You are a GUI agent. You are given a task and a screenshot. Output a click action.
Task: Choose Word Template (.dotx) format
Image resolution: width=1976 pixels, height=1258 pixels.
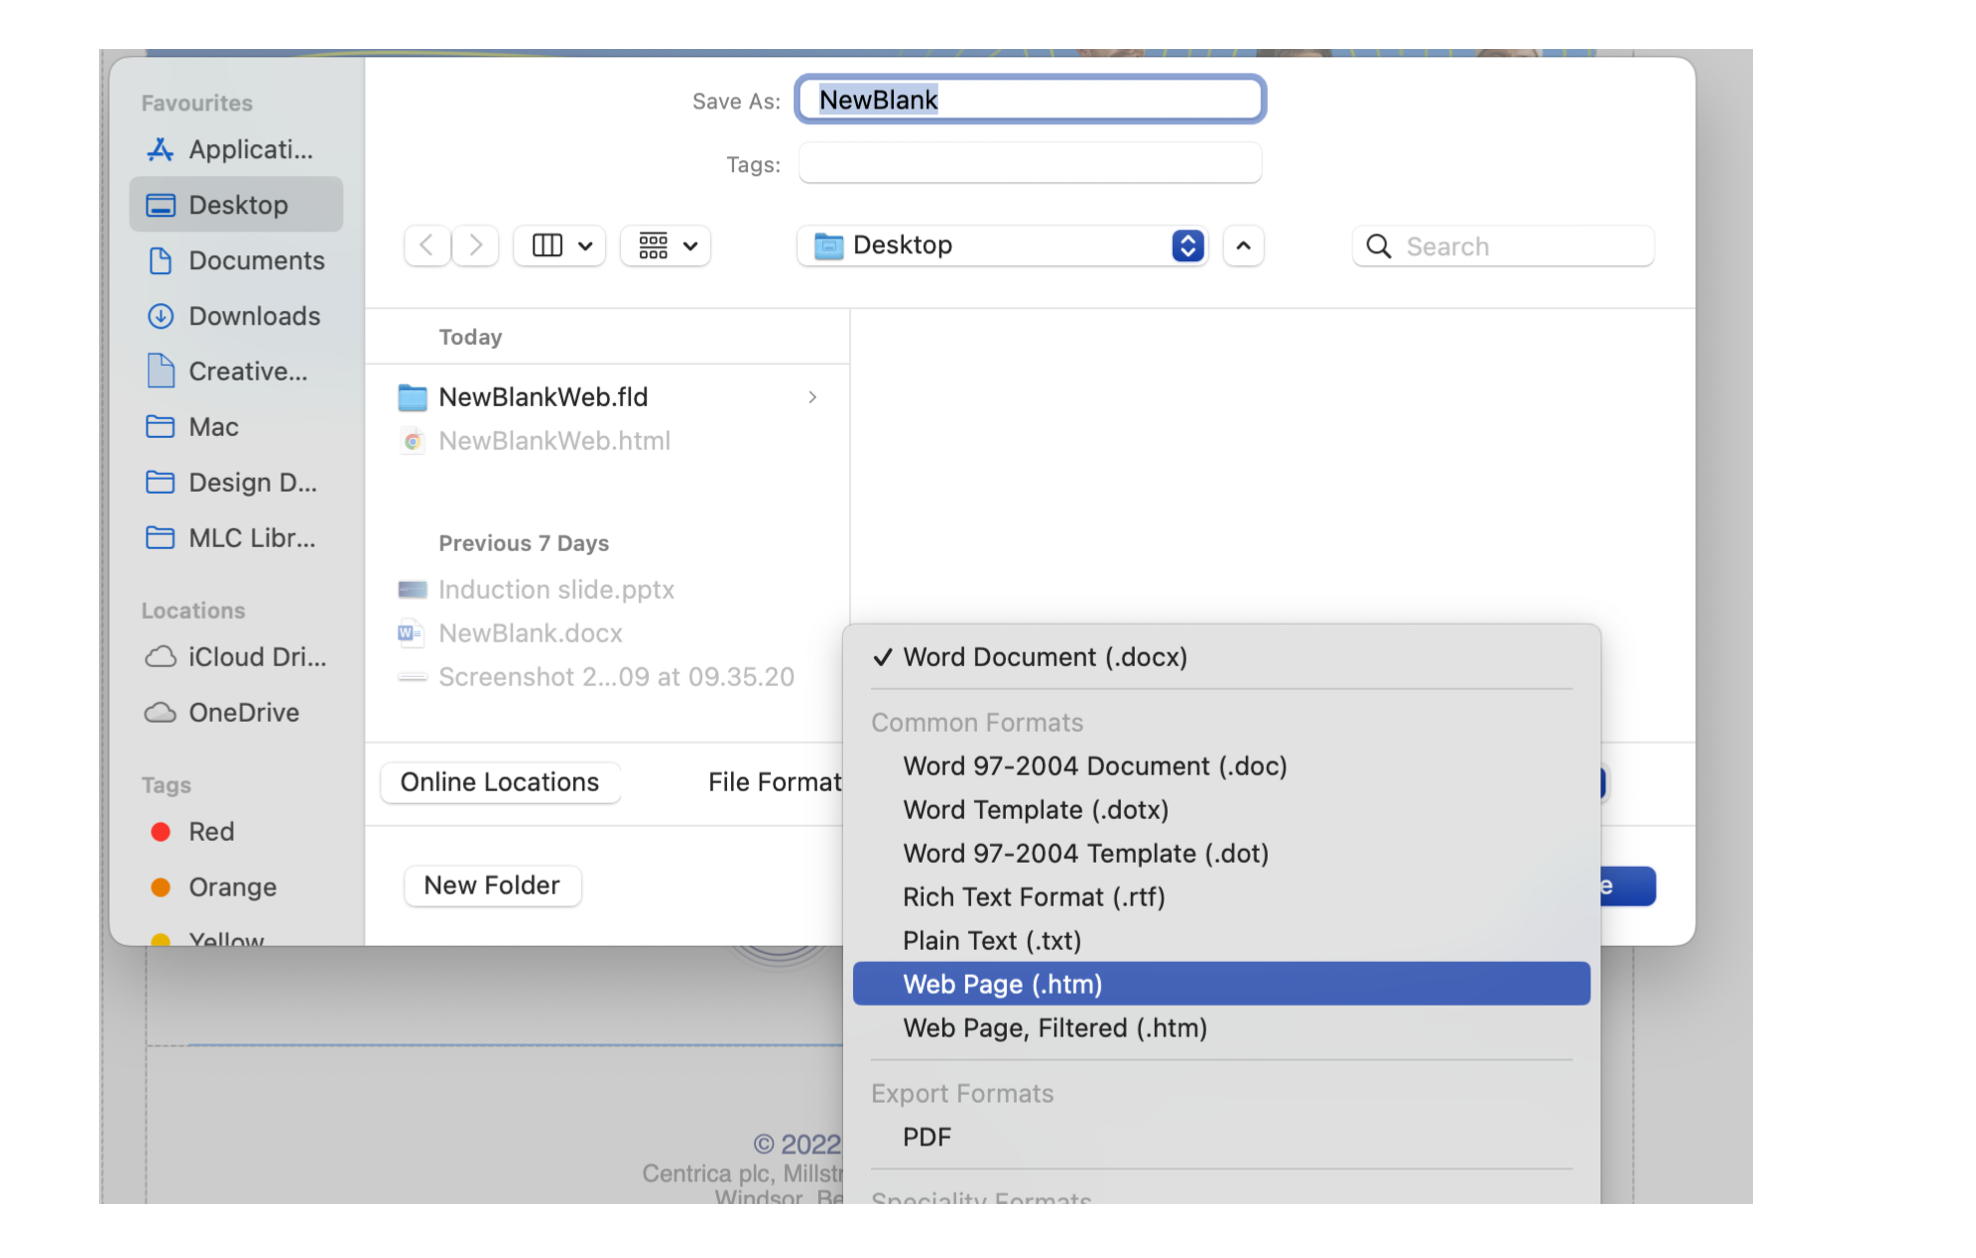[1035, 809]
